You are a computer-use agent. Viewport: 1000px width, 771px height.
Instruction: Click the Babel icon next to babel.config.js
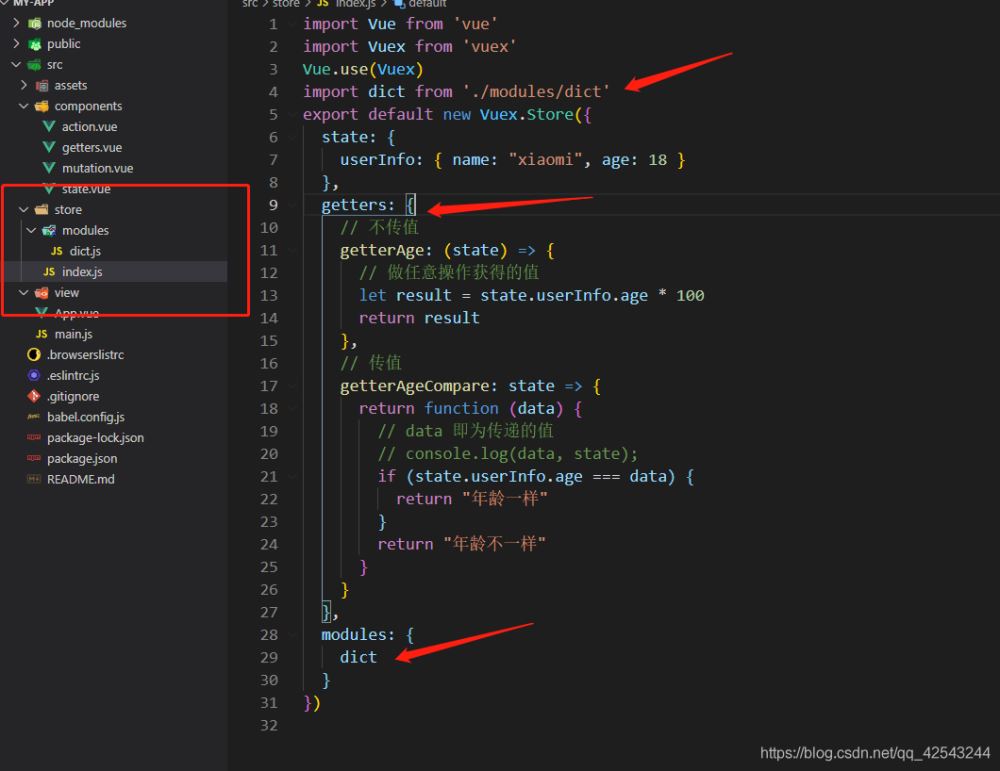35,417
